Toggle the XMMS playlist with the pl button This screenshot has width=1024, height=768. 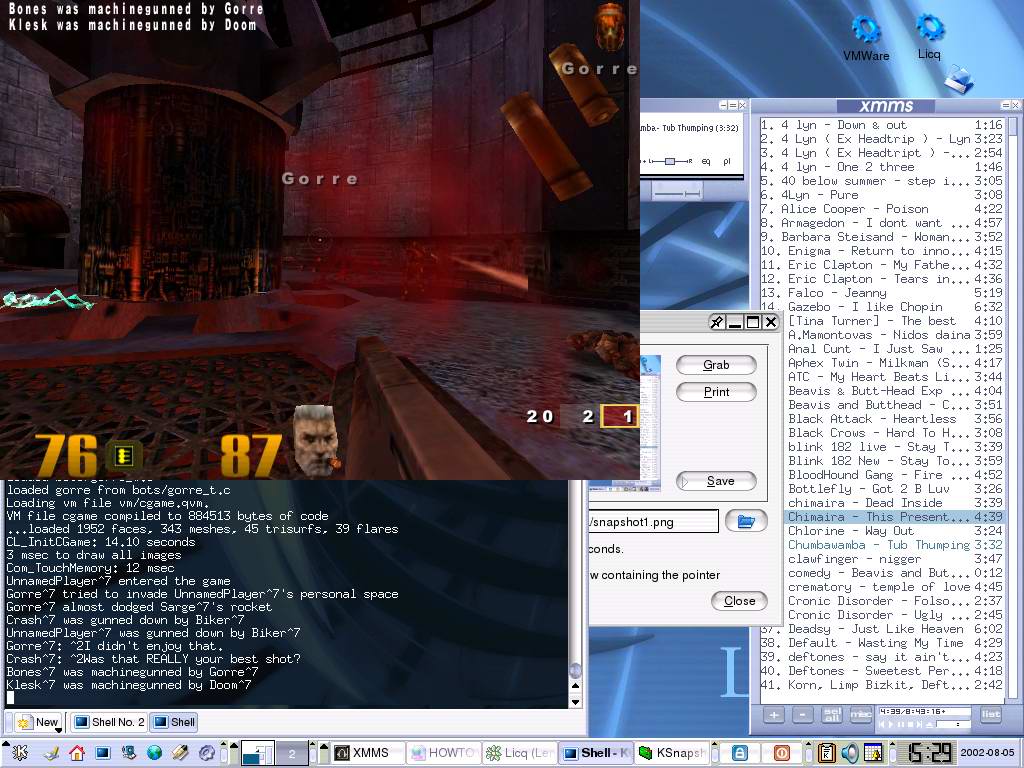[x=727, y=161]
